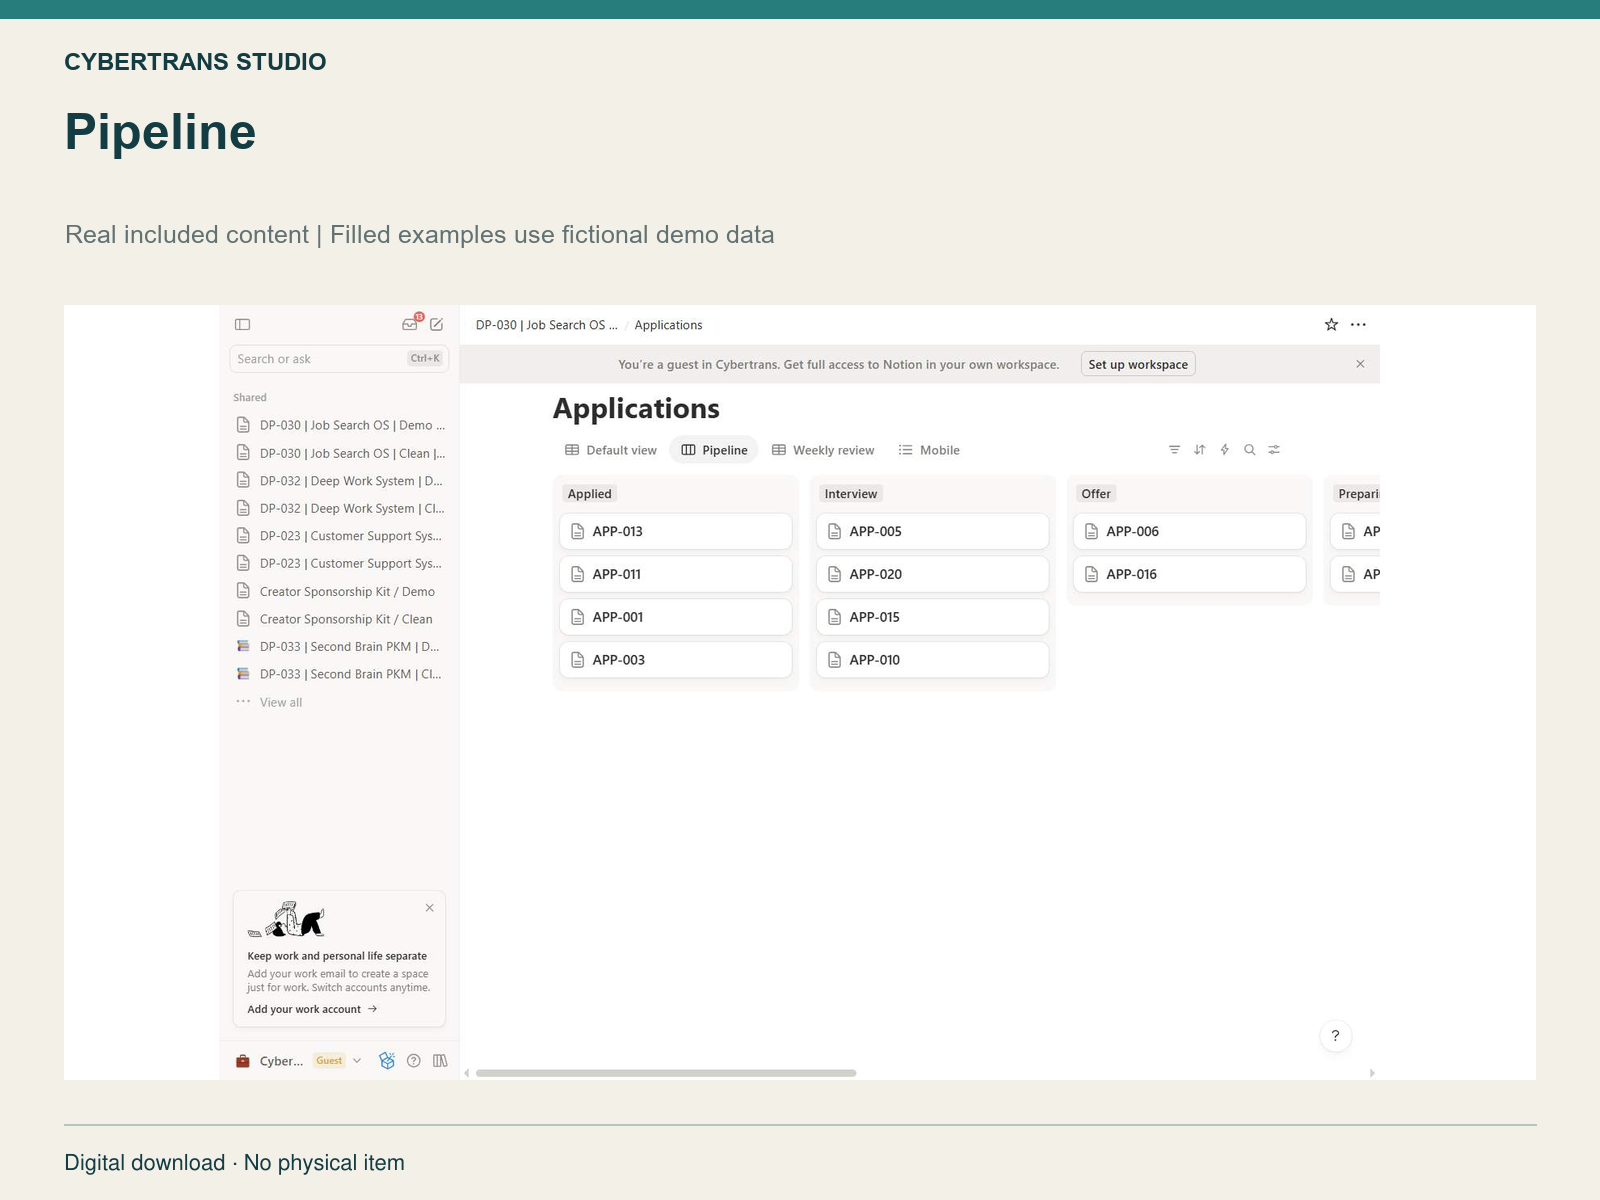
Task: Click the Interview column header tag
Action: coord(851,494)
